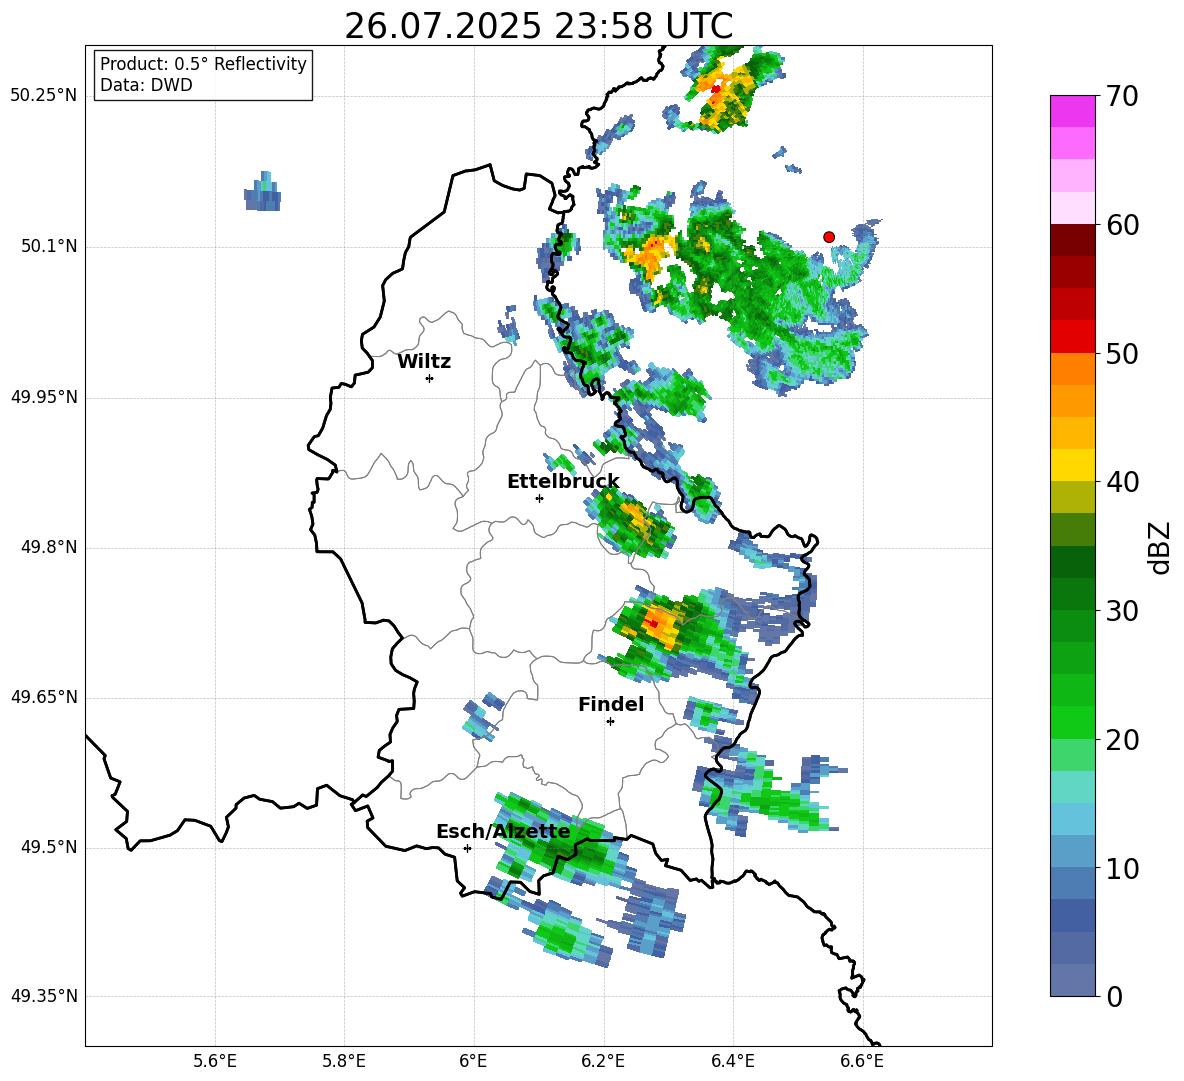The height and width of the screenshot is (1081, 1184).
Task: Click the 6.2°E longitude label
Action: [603, 1061]
